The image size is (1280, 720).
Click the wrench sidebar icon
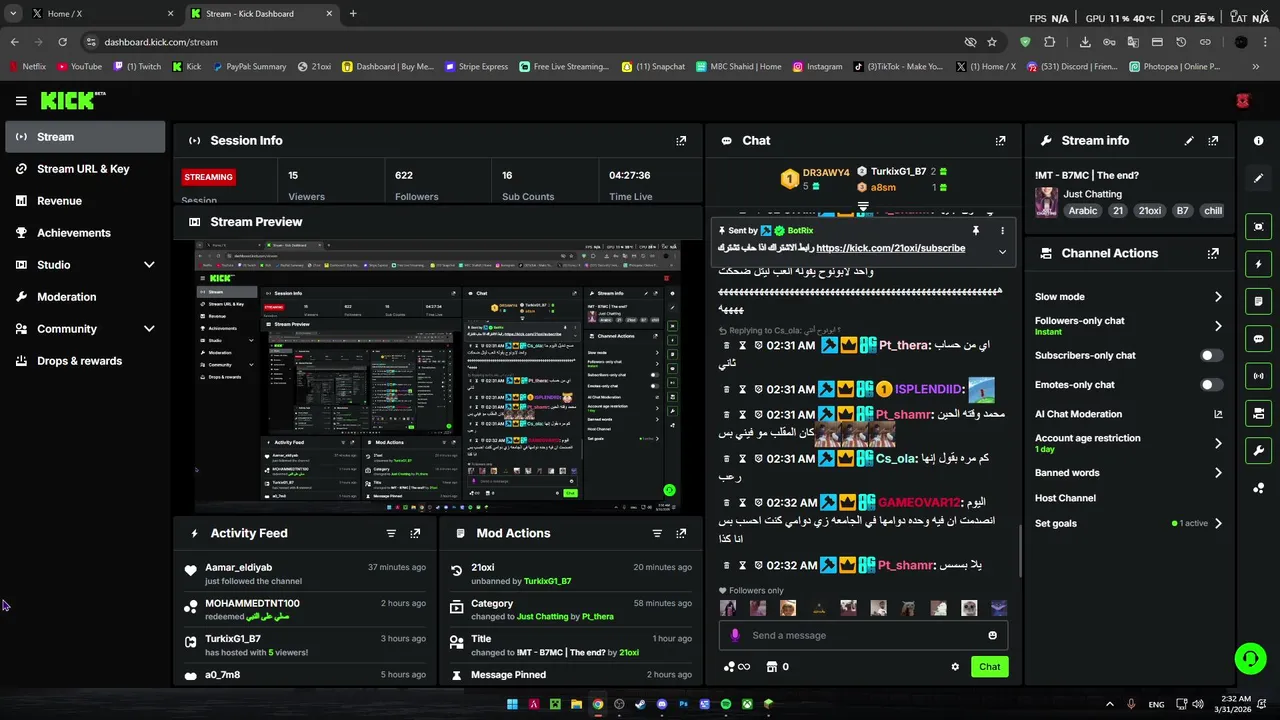(x=1259, y=451)
